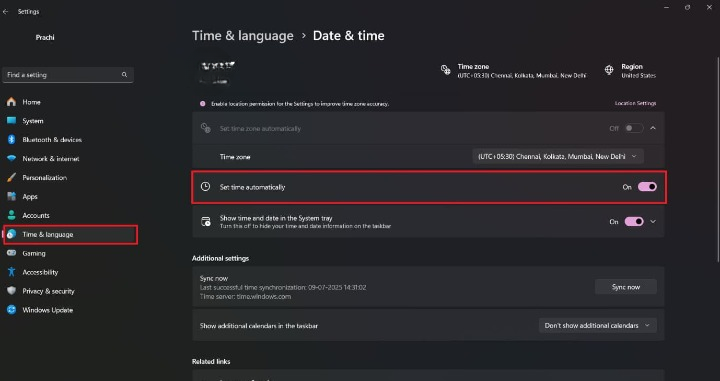Open the additional calendars dropdown

597,325
